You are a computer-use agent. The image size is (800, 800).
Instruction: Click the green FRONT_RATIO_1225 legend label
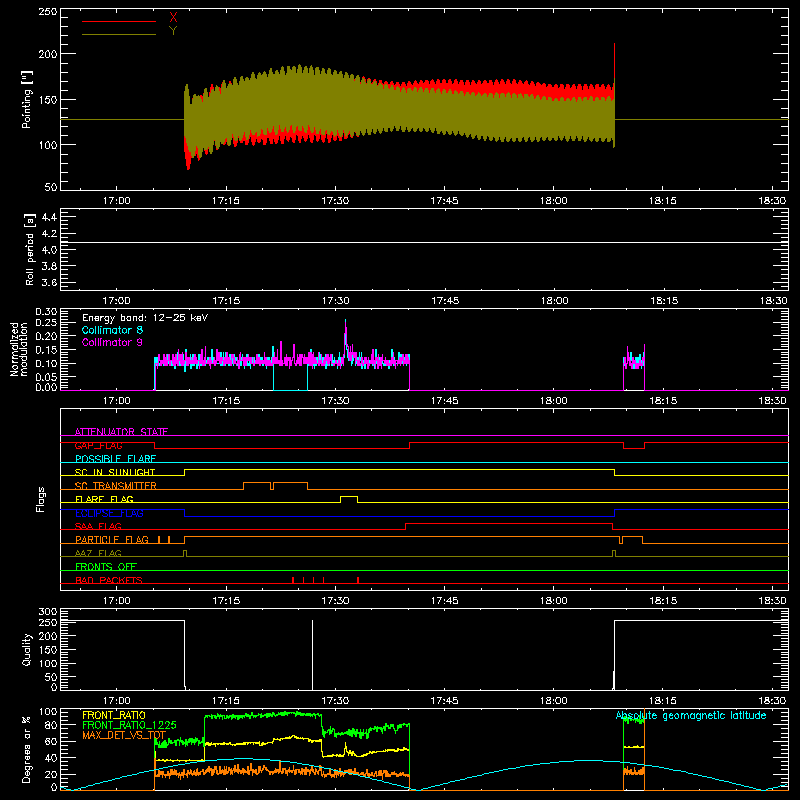[x=130, y=725]
